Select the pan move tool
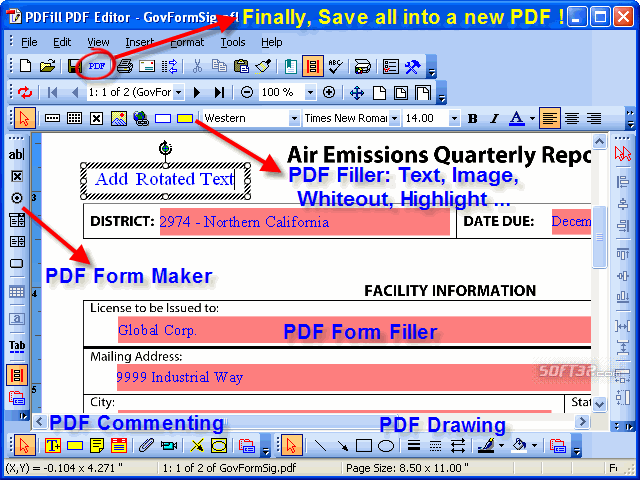Screen dimensions: 640x480 [x=357, y=93]
